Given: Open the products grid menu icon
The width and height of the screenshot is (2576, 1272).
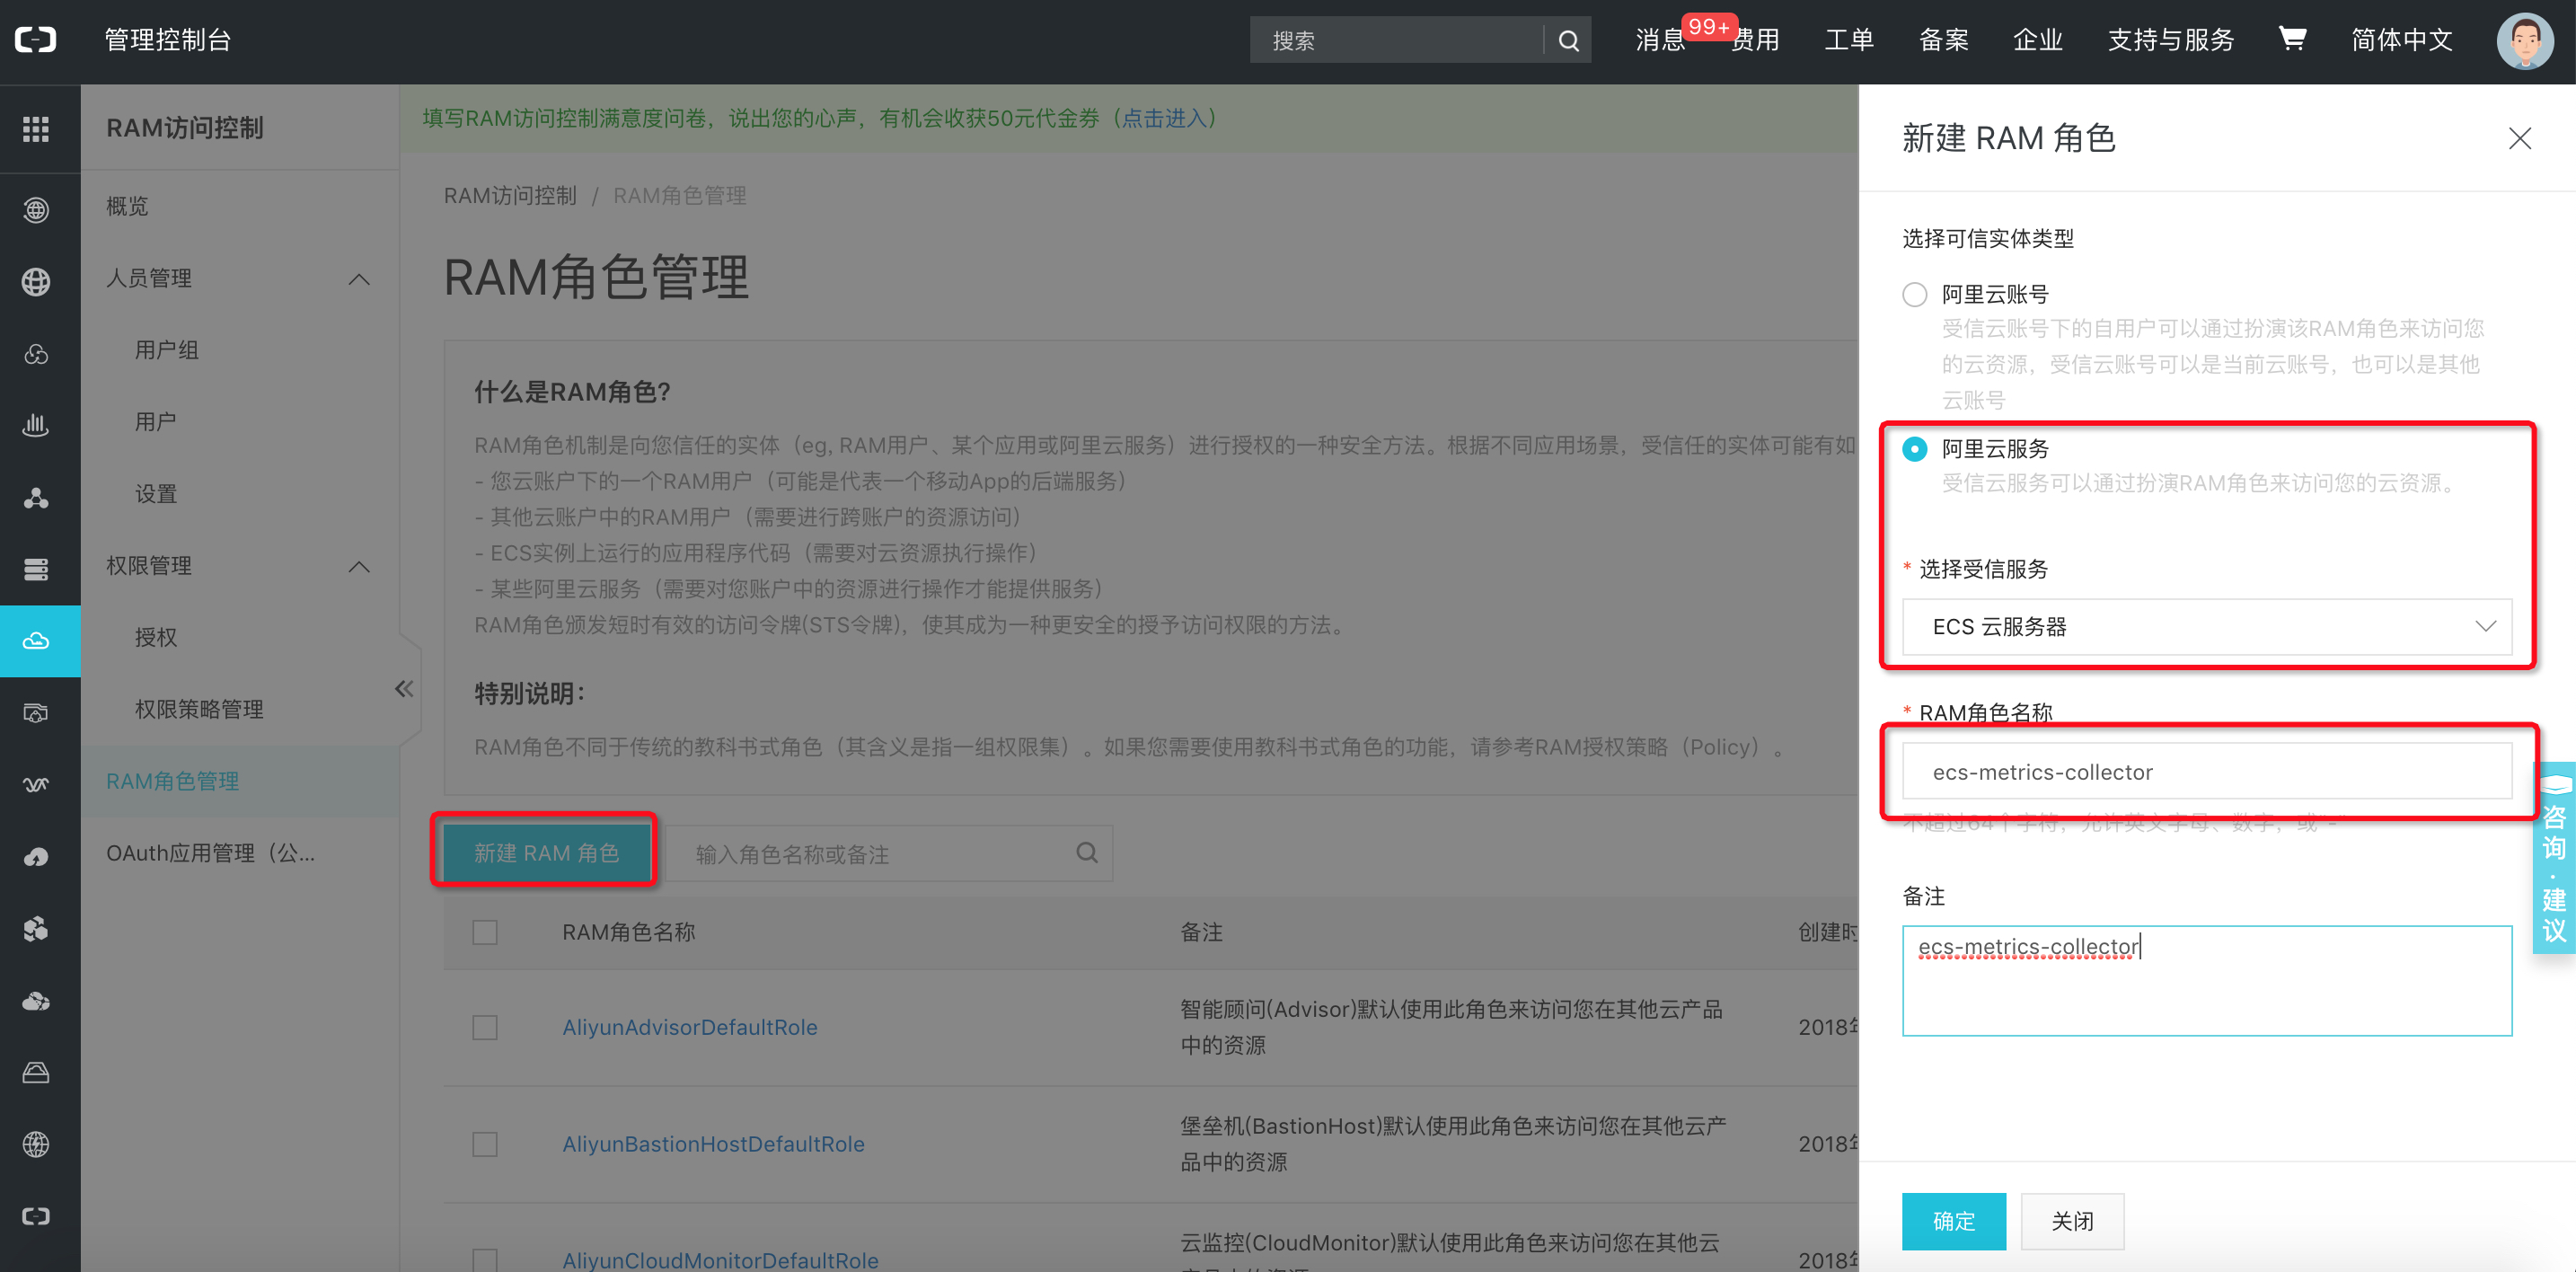Looking at the screenshot, I should point(36,128).
